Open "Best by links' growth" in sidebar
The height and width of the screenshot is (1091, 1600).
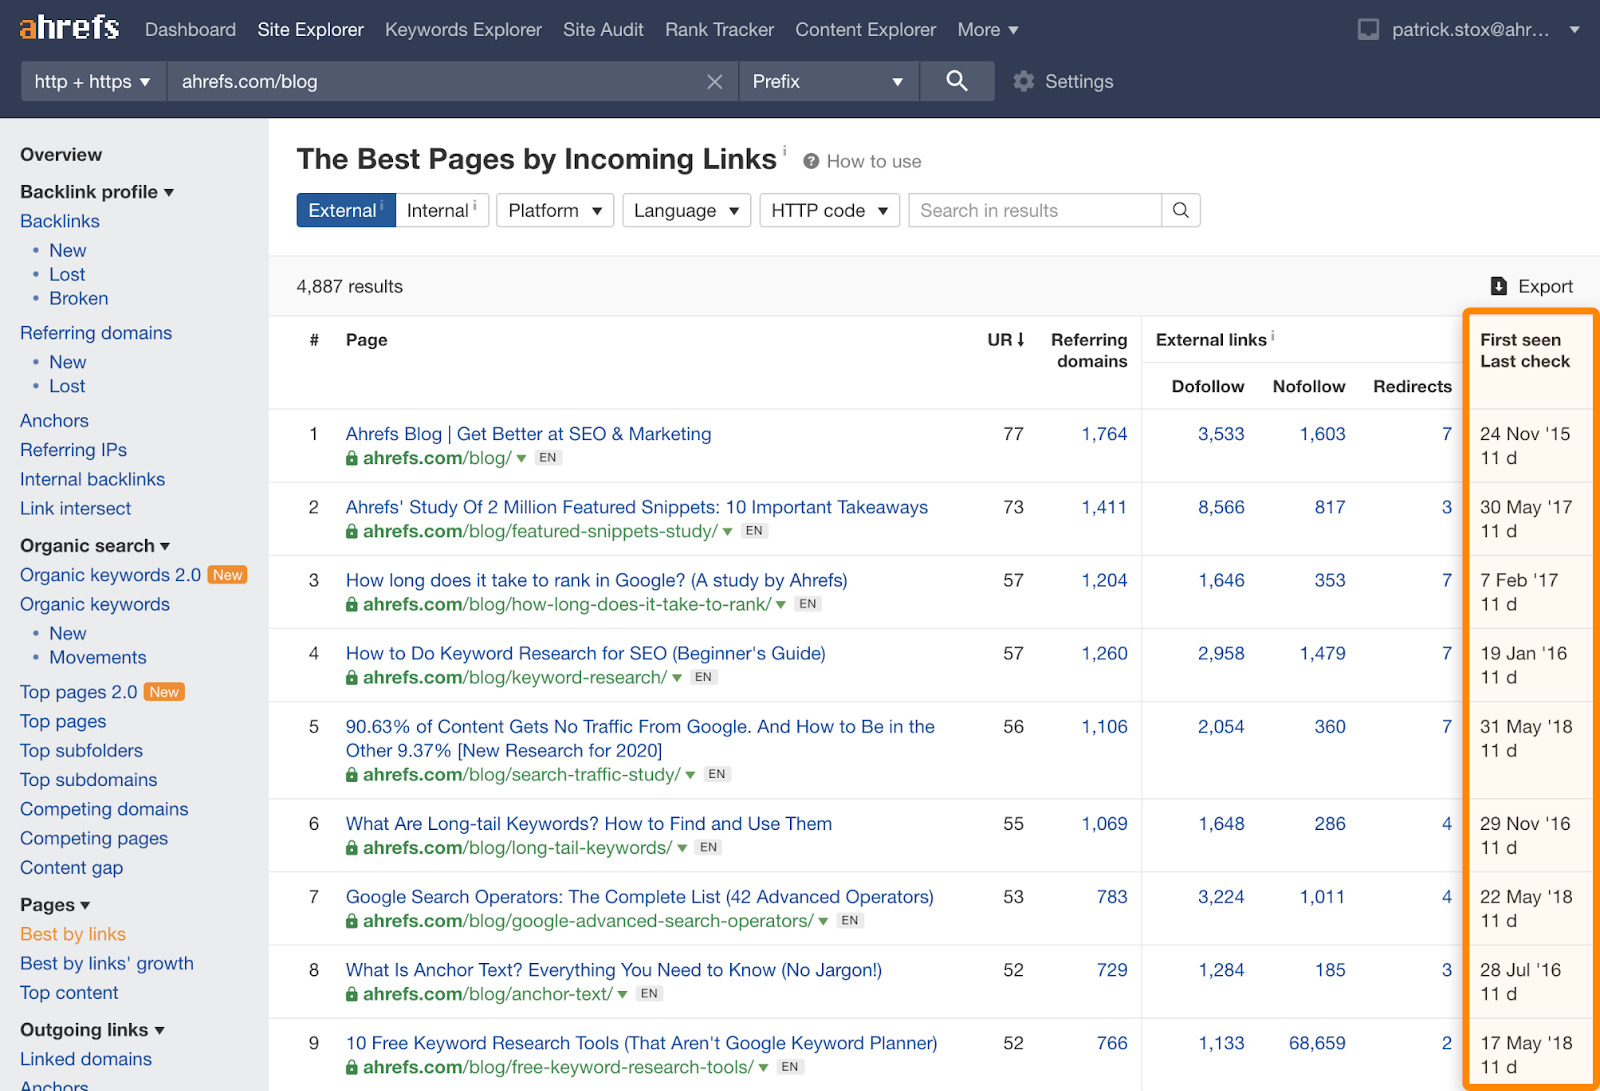point(106,963)
